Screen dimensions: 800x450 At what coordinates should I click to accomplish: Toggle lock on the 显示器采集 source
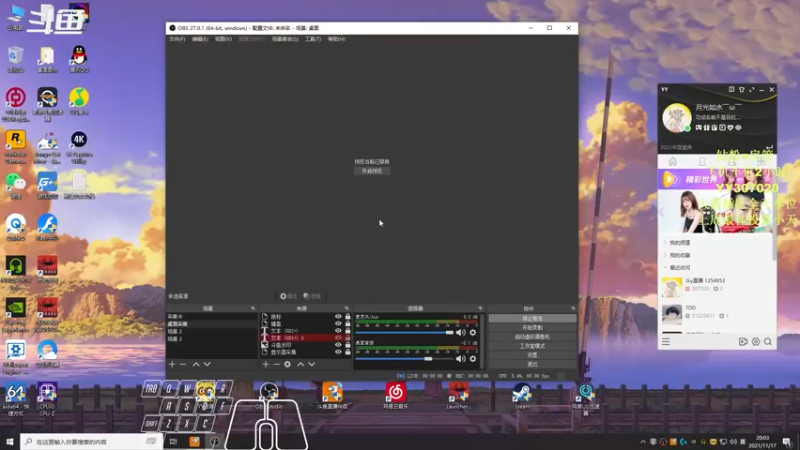pyautogui.click(x=347, y=352)
